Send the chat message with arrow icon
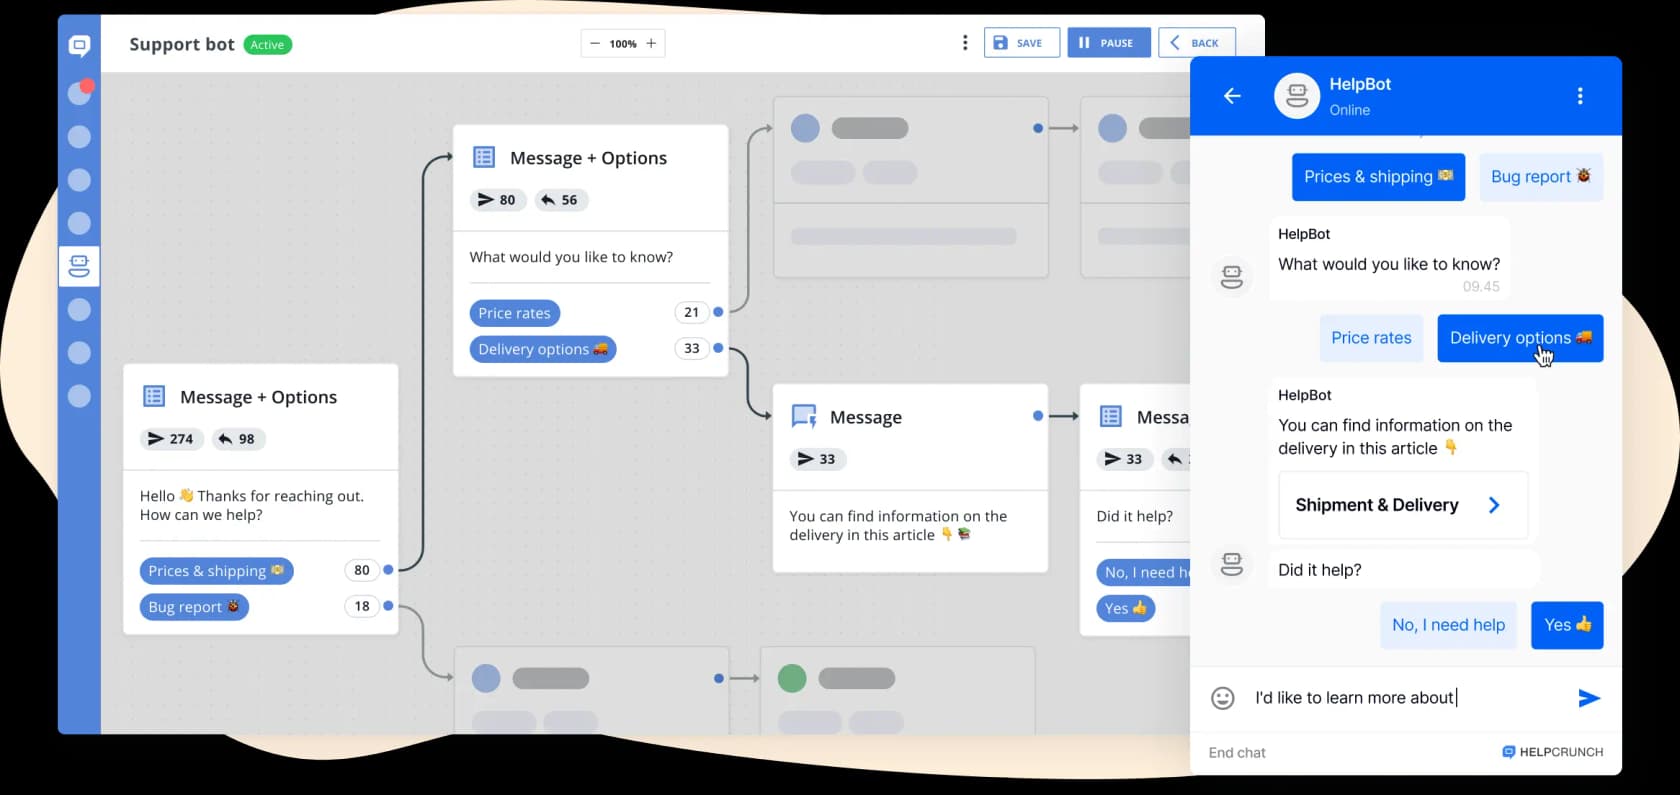The width and height of the screenshot is (1680, 795). pyautogui.click(x=1589, y=698)
